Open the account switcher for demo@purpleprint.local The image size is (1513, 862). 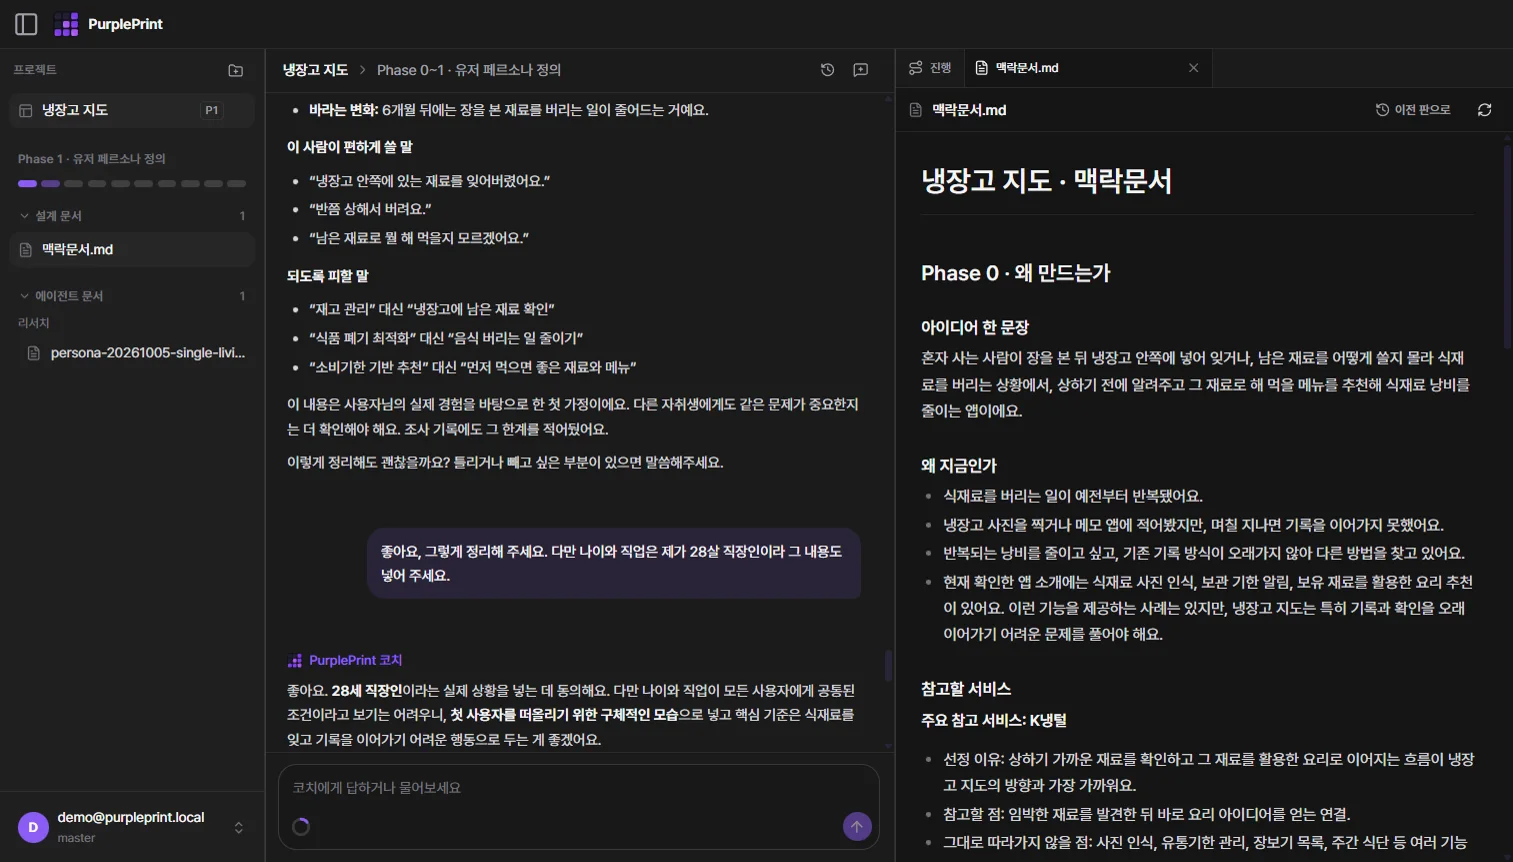click(x=239, y=827)
